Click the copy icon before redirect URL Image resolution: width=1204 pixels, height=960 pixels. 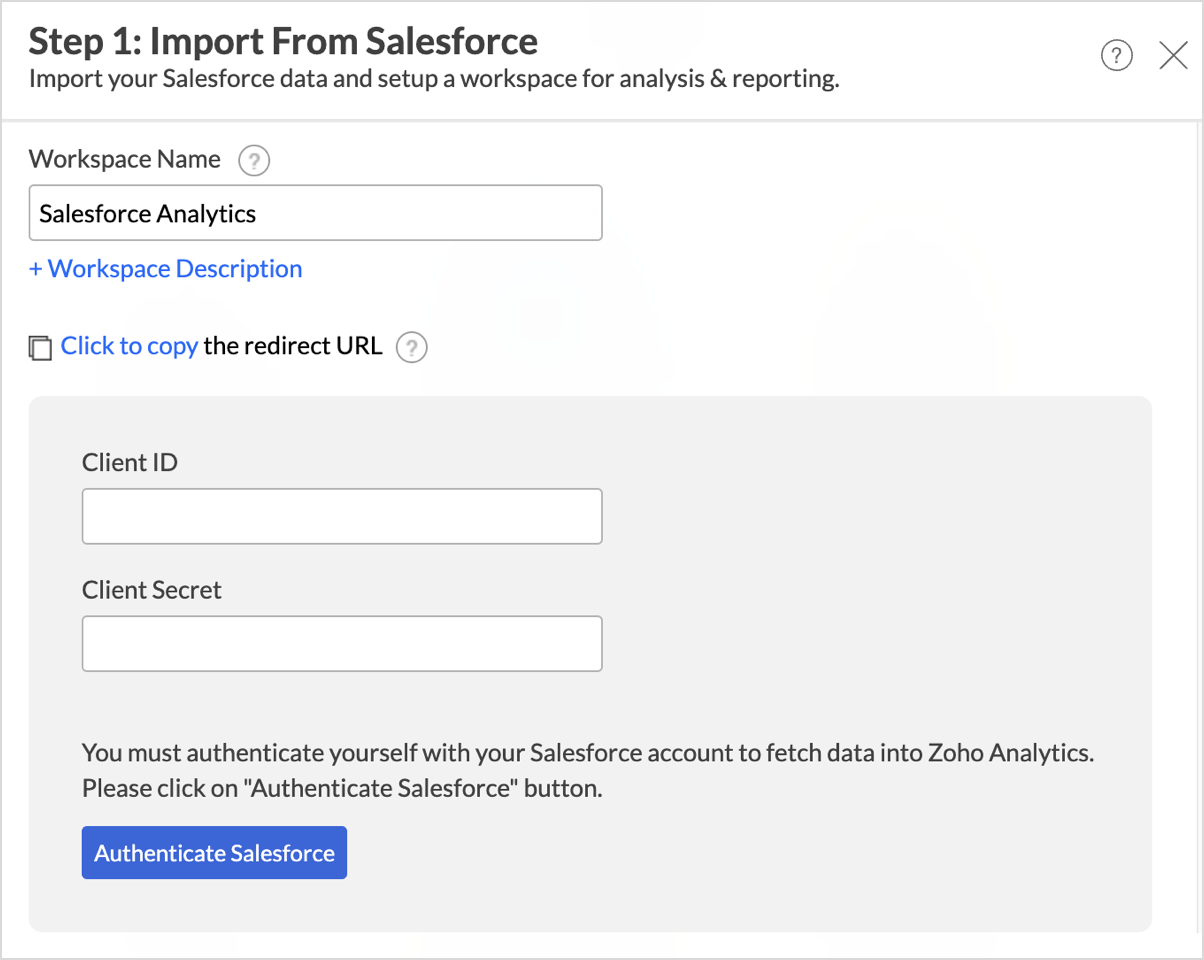pos(40,348)
